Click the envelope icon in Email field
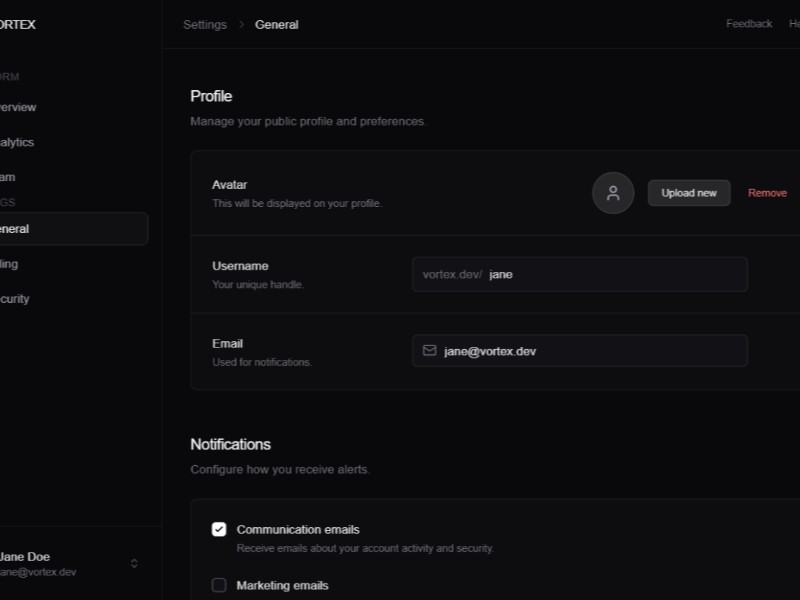Image resolution: width=800 pixels, height=600 pixels. coord(430,351)
